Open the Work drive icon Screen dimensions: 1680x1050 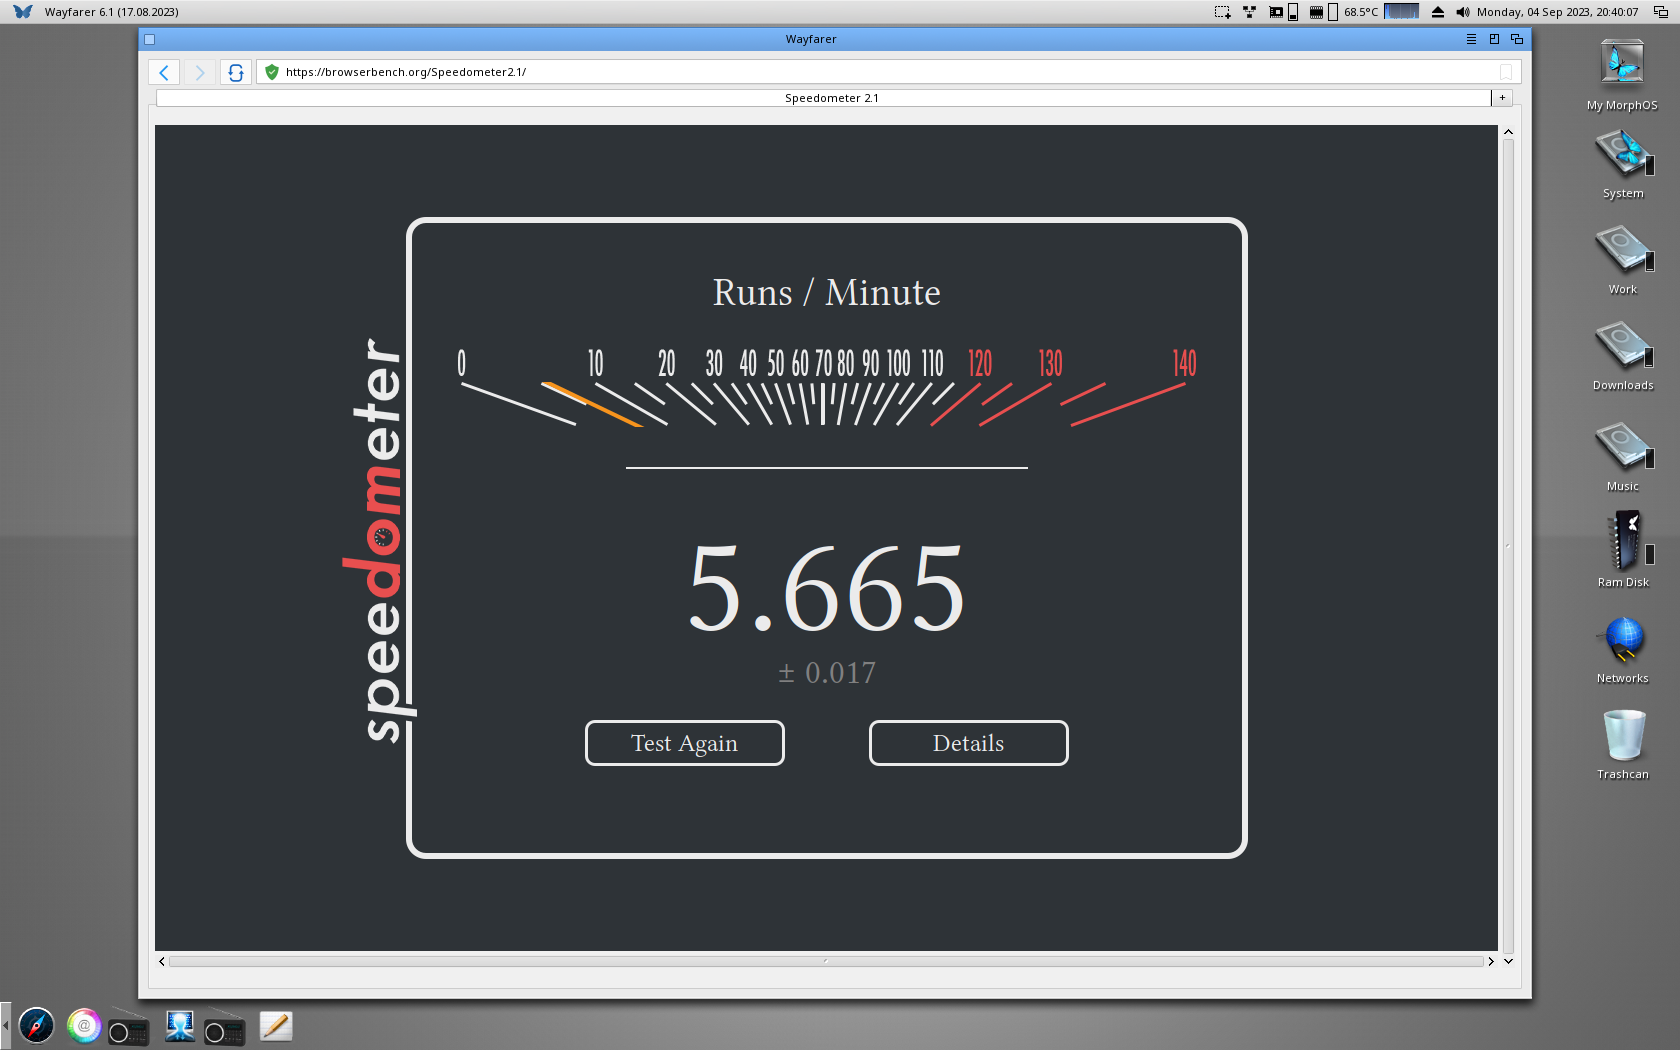[x=1623, y=260]
